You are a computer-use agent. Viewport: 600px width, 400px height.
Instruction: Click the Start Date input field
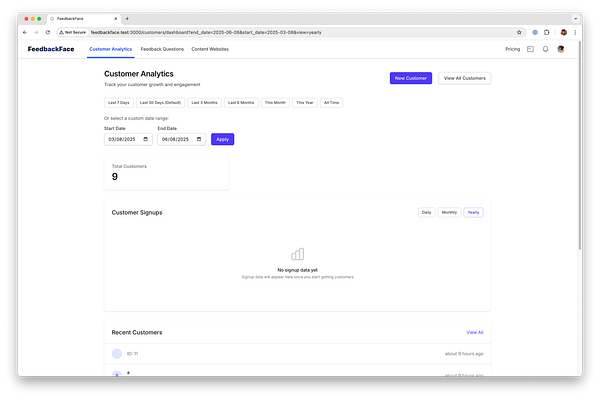(x=128, y=139)
